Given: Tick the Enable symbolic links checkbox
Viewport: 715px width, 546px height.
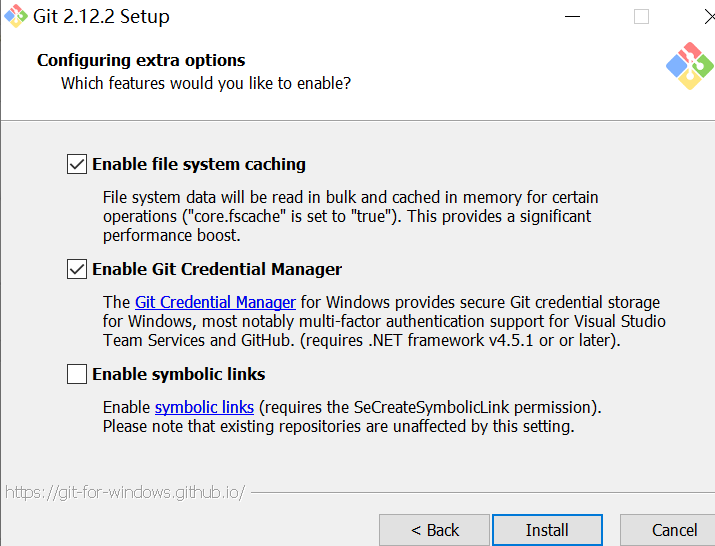Looking at the screenshot, I should click(77, 374).
